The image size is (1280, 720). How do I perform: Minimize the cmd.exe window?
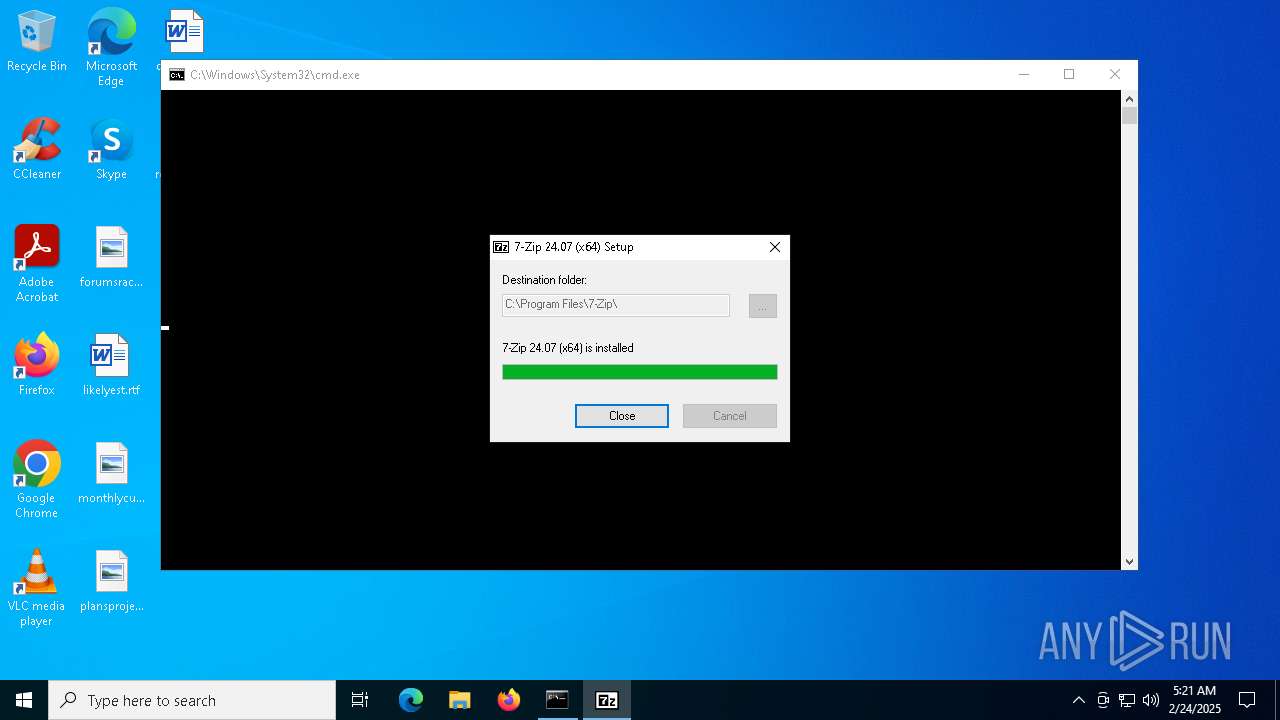[x=1023, y=75]
